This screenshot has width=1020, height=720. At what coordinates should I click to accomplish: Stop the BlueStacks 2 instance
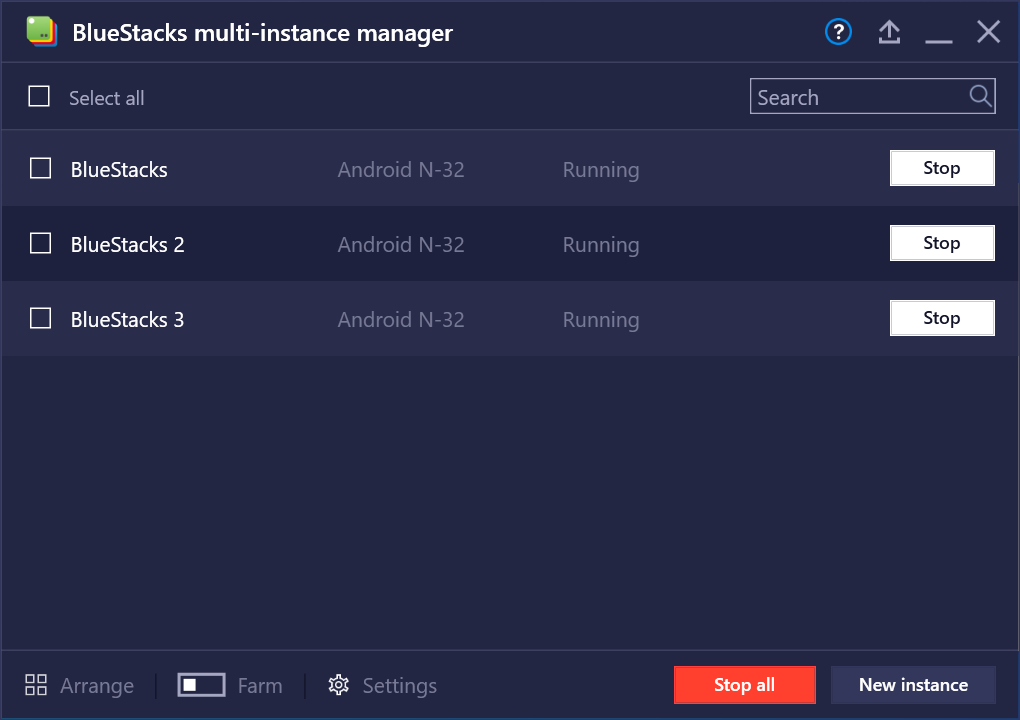click(942, 243)
